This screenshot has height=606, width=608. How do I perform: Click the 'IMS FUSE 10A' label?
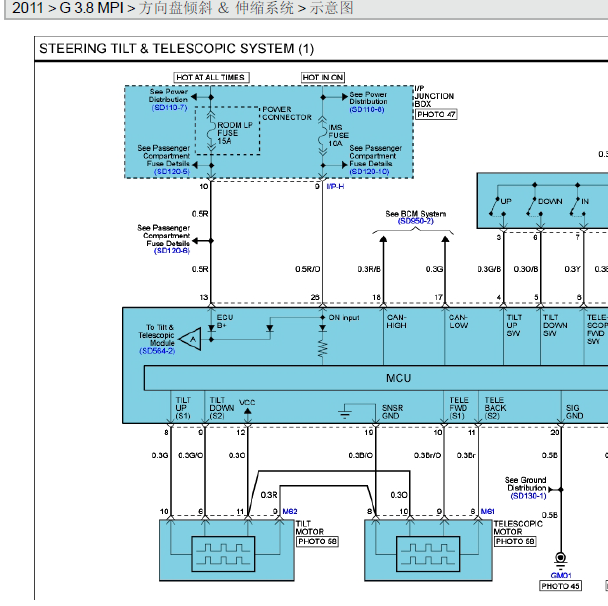[338, 135]
